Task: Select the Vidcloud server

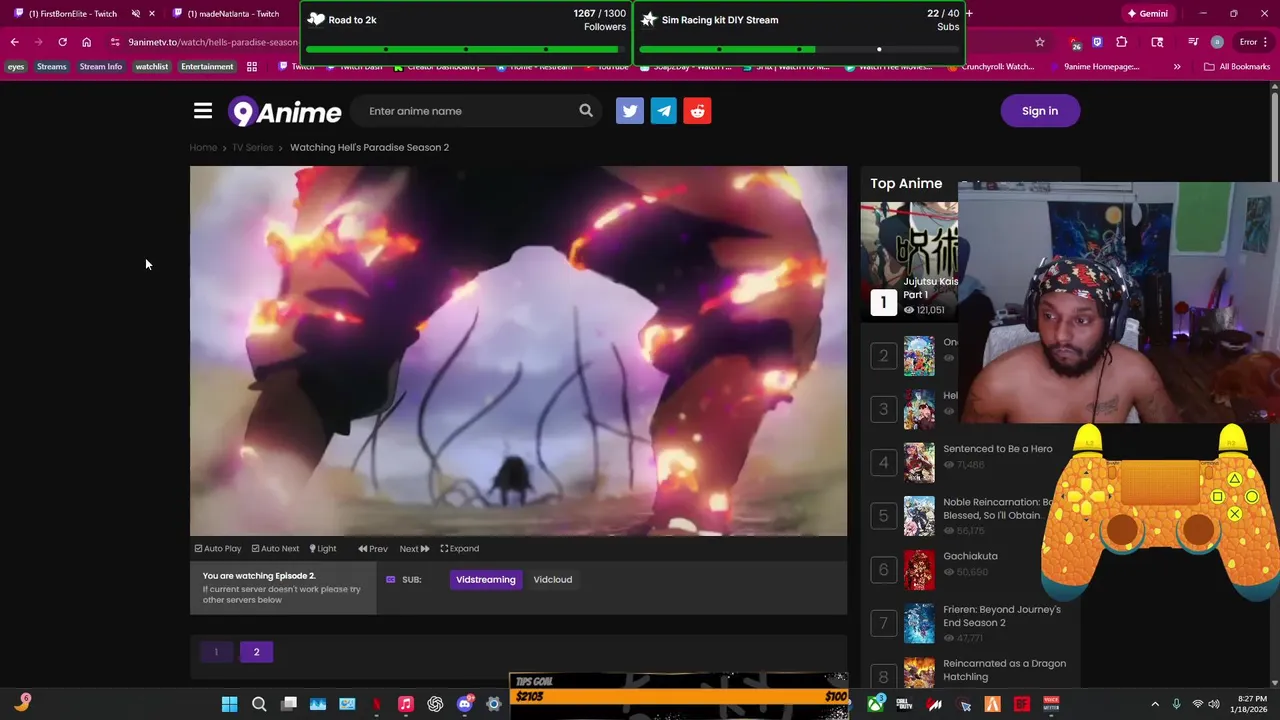Action: click(x=553, y=580)
